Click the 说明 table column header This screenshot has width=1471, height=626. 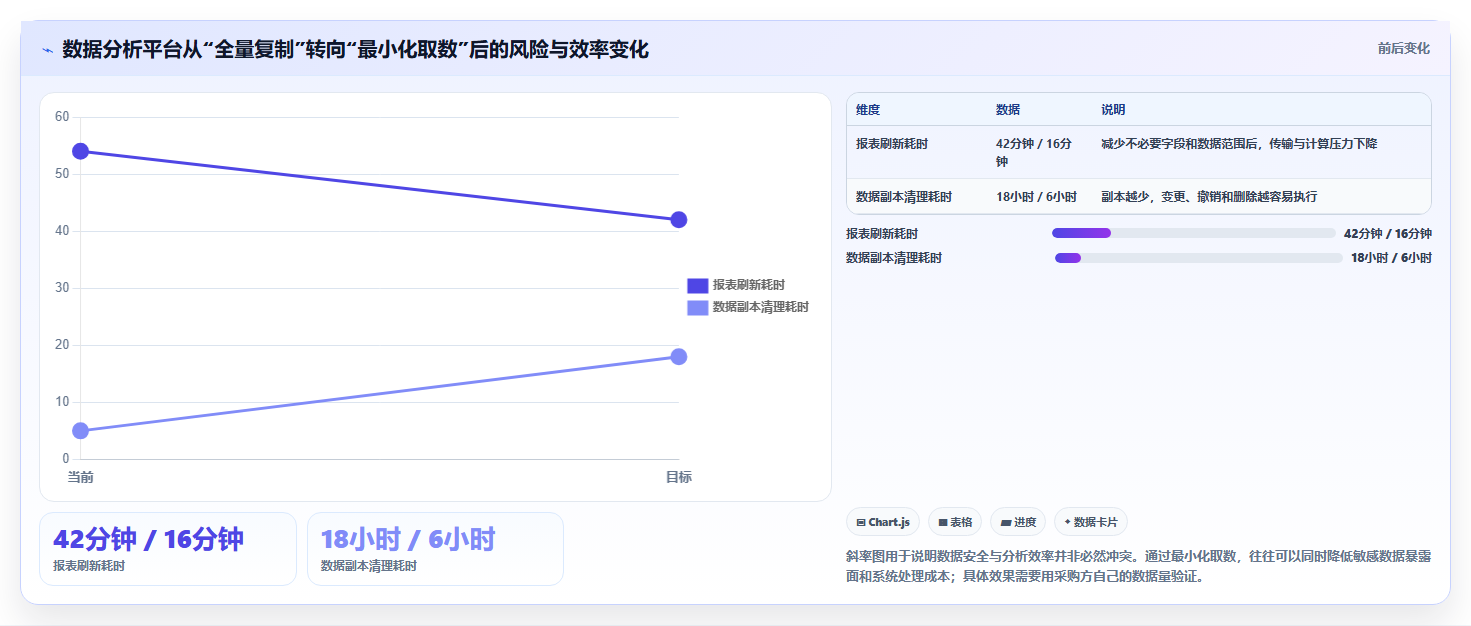(x=1113, y=110)
